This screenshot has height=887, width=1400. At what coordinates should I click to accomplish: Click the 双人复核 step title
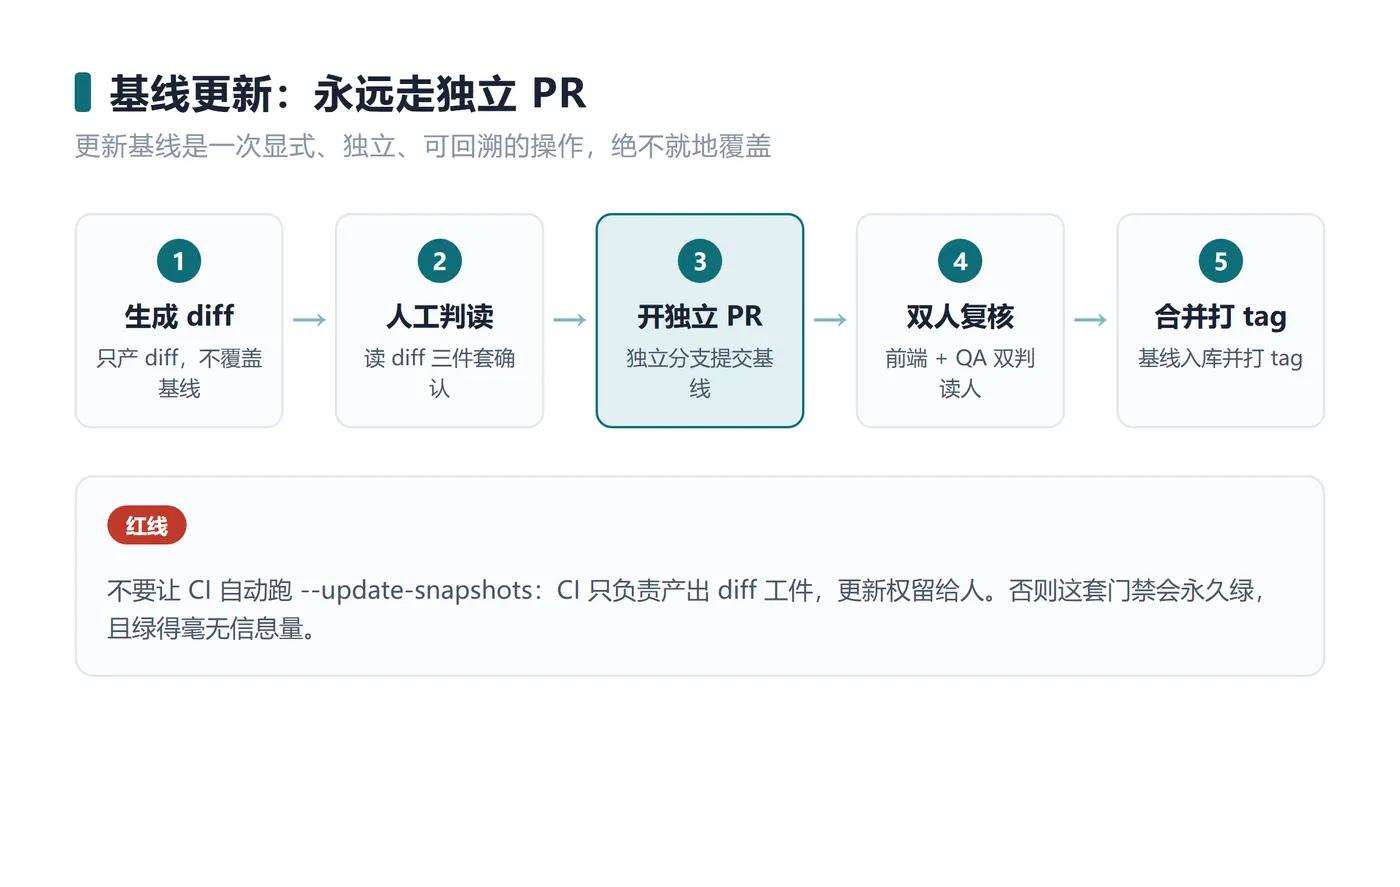(x=960, y=316)
